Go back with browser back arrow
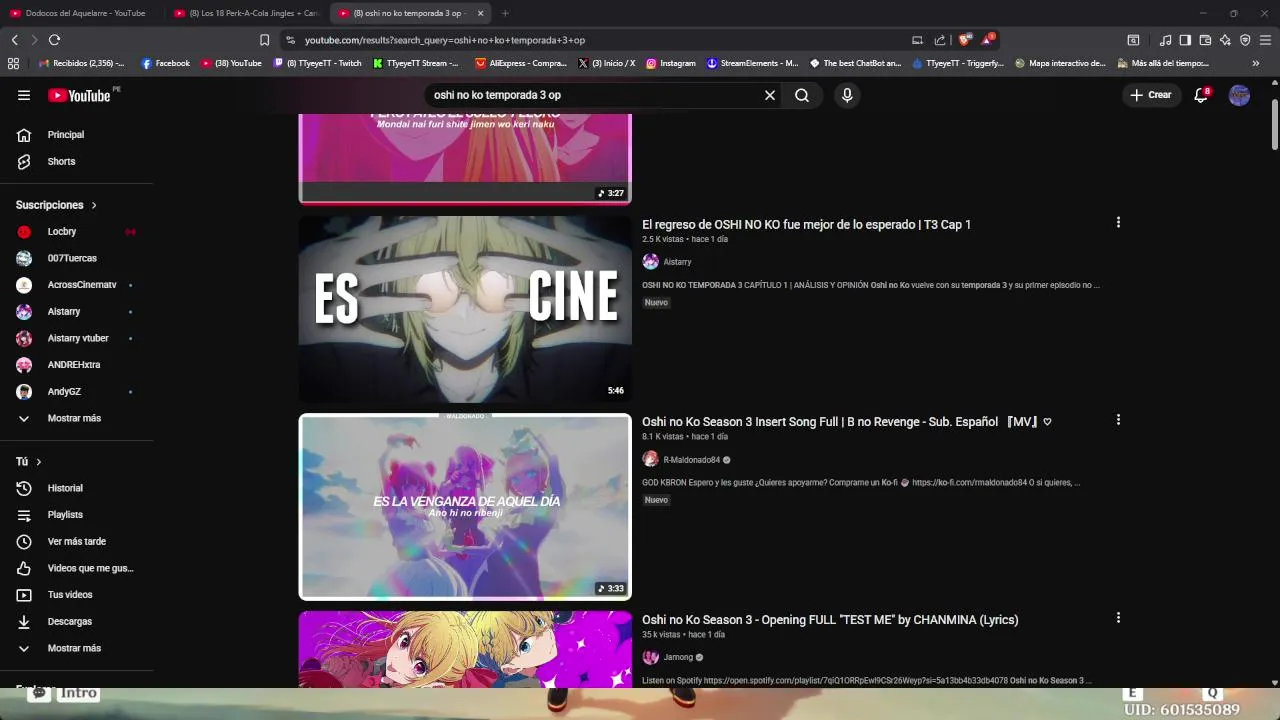The width and height of the screenshot is (1280, 720). point(14,40)
